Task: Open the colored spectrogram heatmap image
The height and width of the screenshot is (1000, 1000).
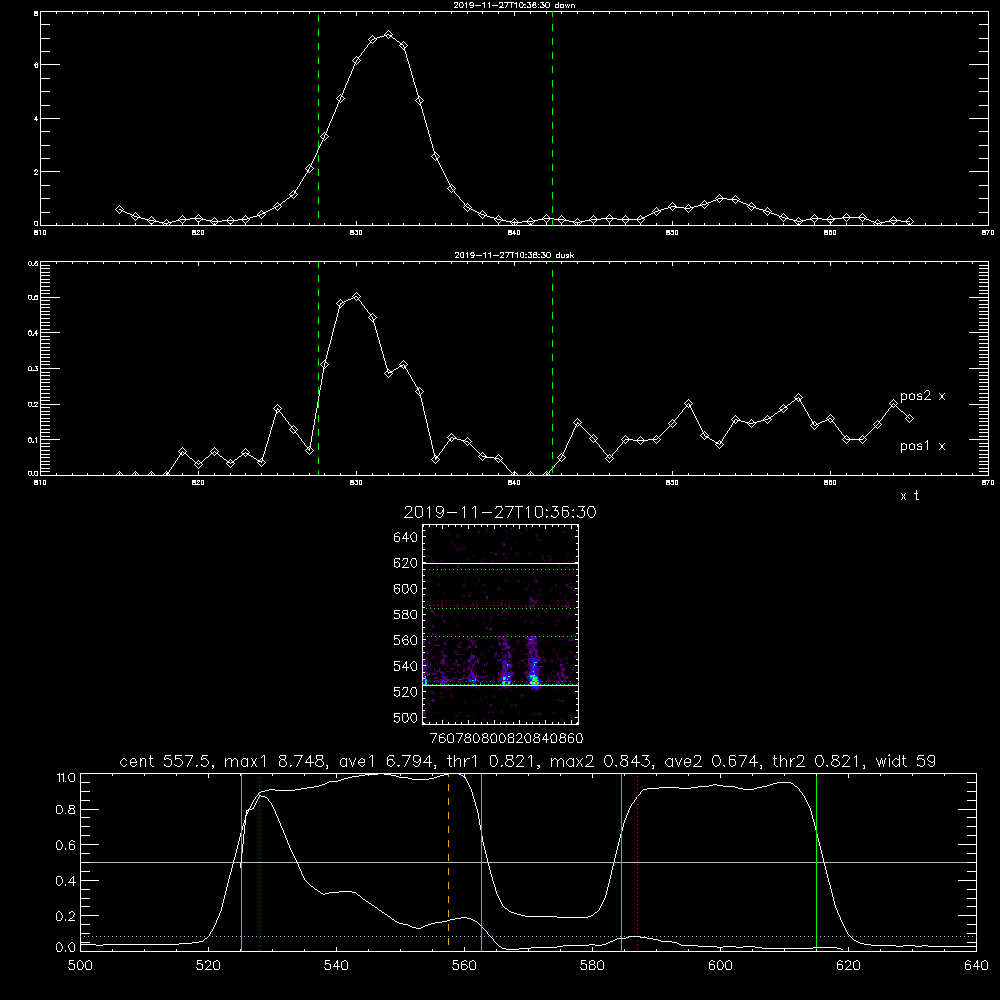Action: coord(501,624)
